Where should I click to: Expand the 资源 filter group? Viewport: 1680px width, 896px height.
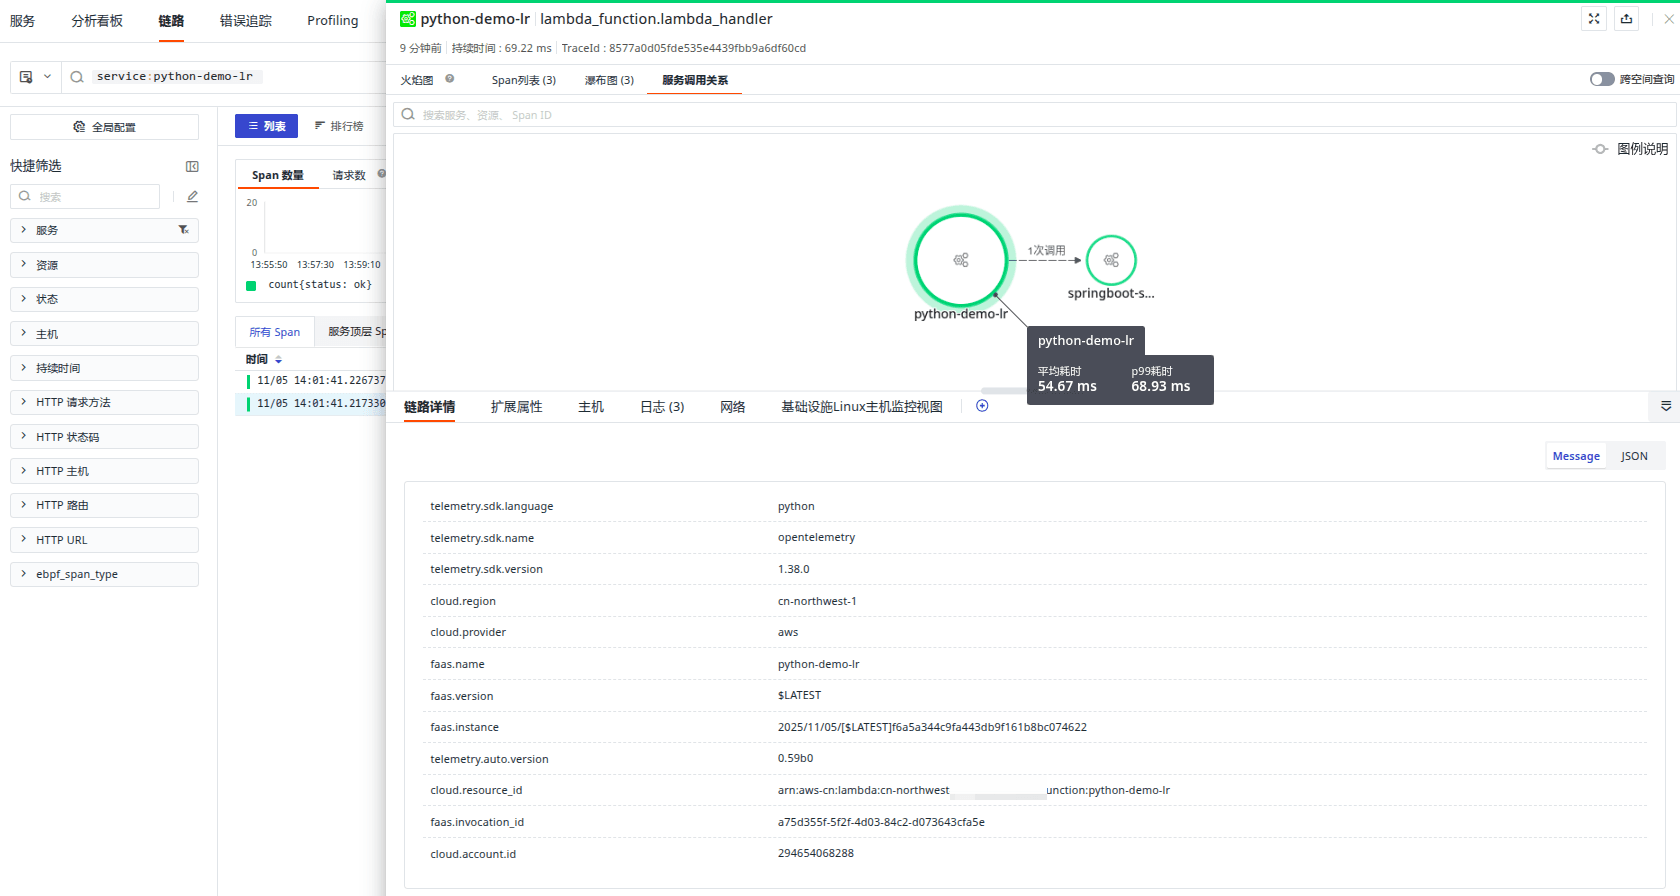click(x=104, y=265)
